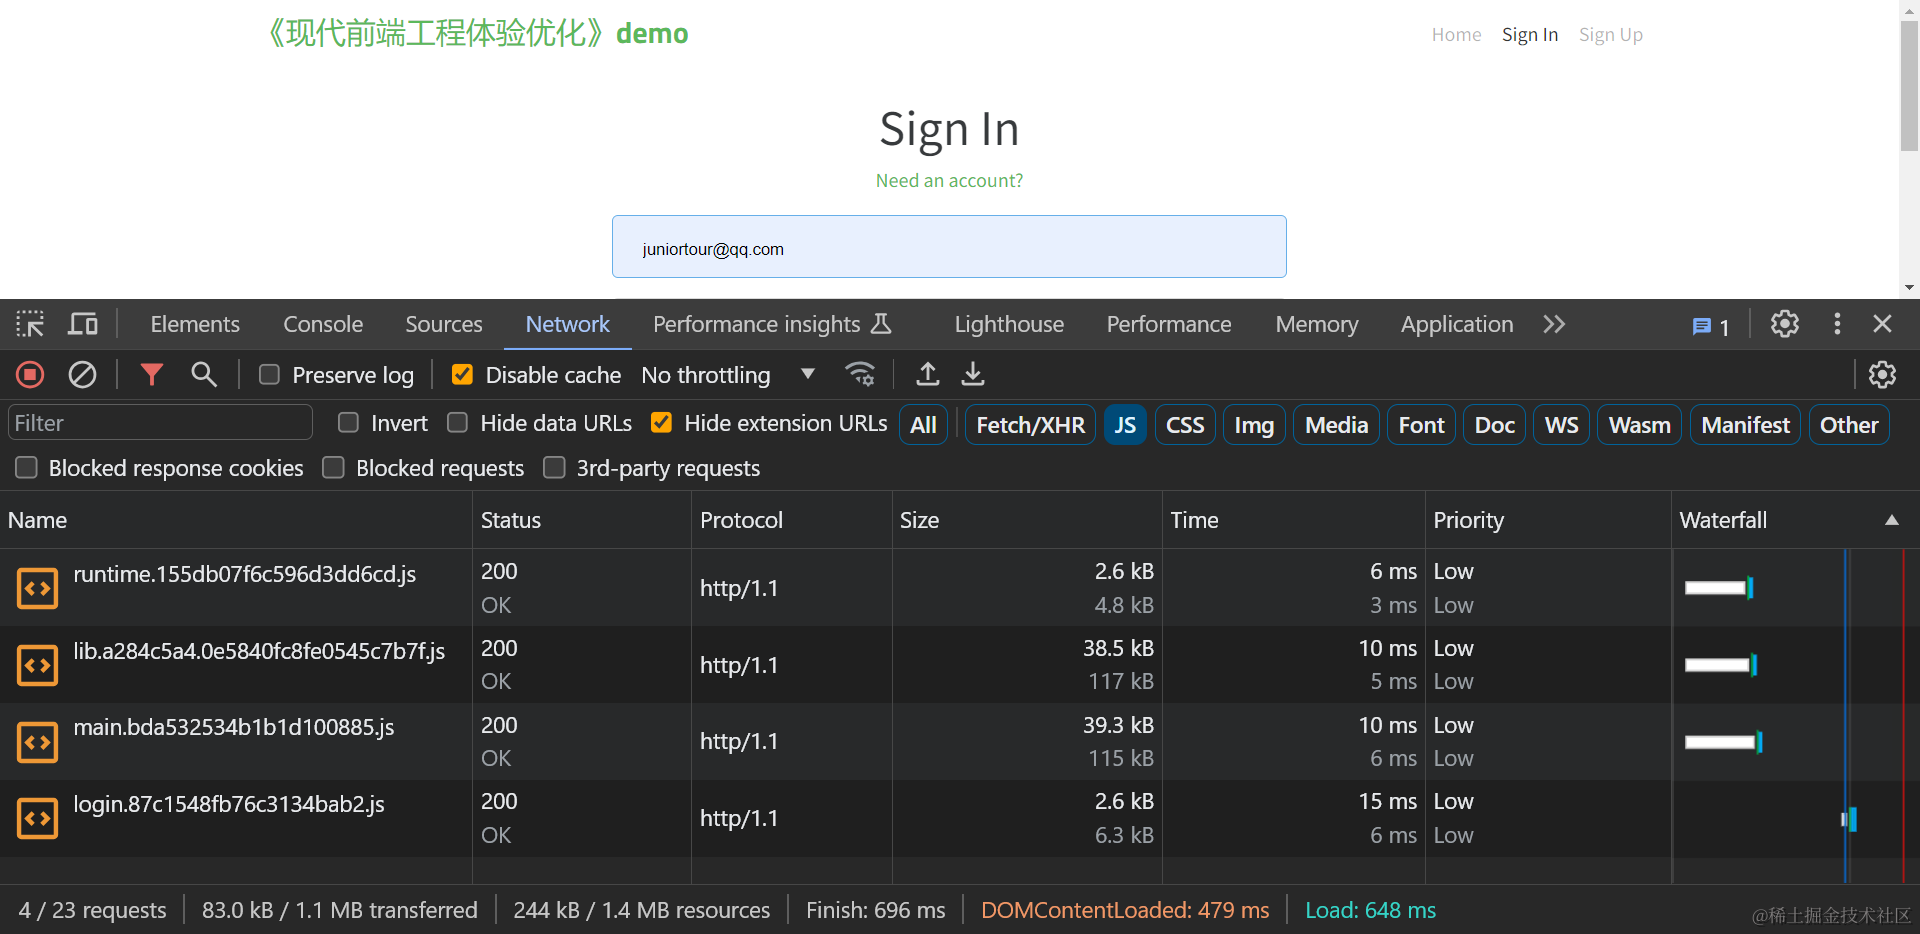Open network panel settings gear

pos(1882,375)
